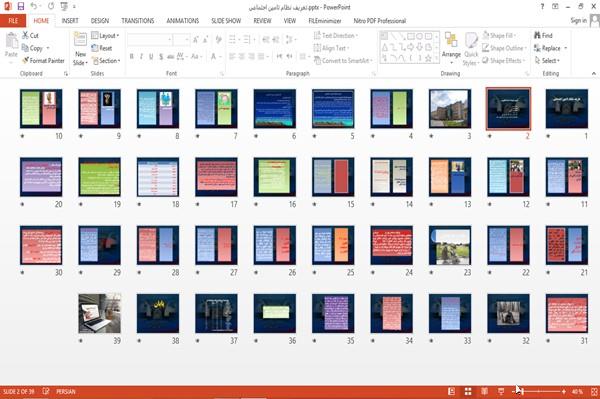This screenshot has width=600, height=399.
Task: Click the Copy icon
Action: click(25, 48)
